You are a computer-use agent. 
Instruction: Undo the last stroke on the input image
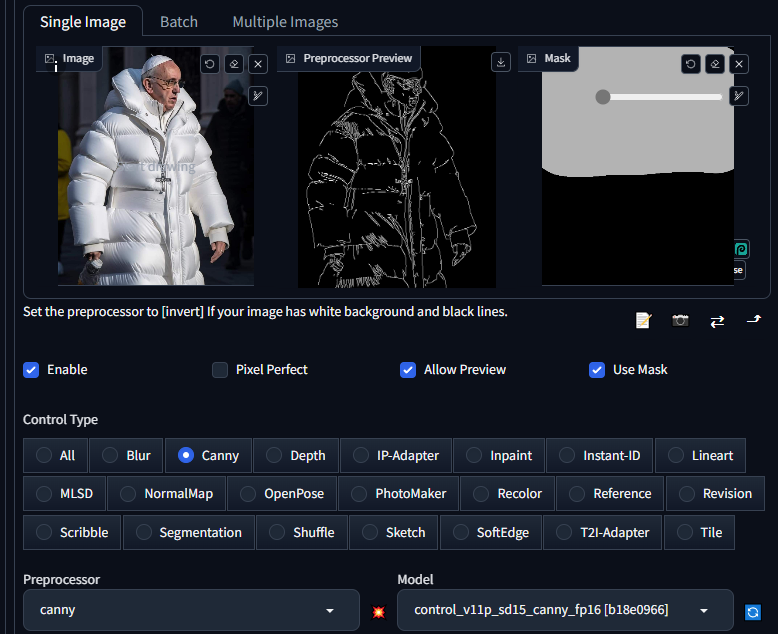point(210,64)
